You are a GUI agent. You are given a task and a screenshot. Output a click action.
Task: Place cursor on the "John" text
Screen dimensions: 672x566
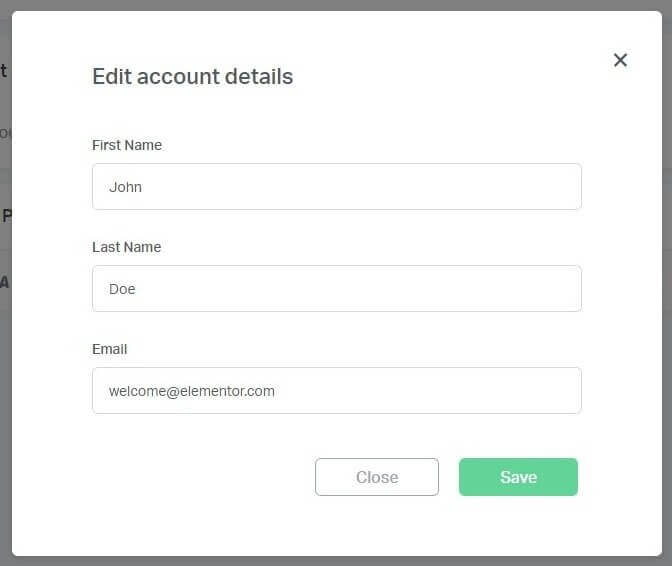(126, 187)
